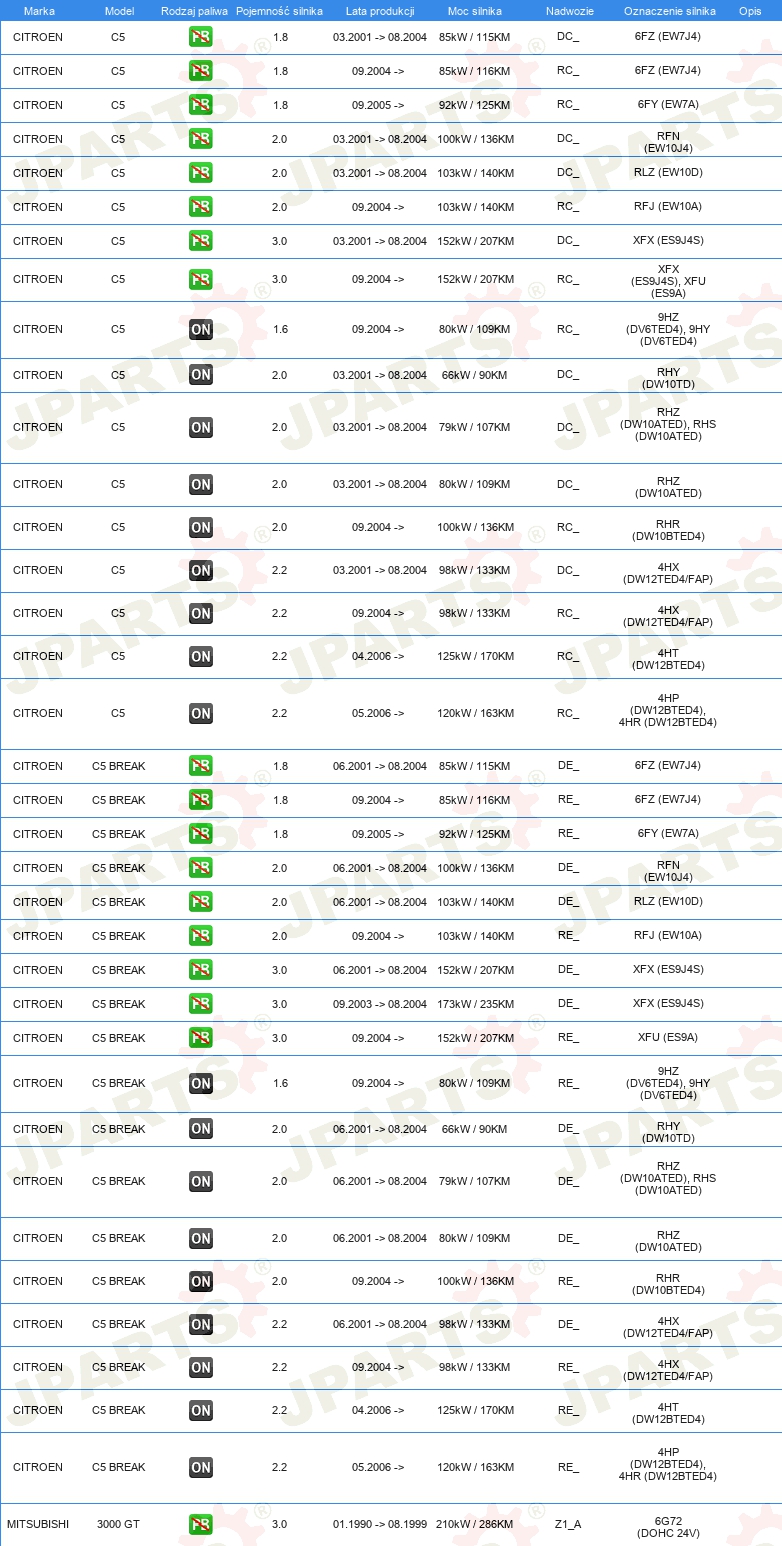Viewport: 782px width, 1546px height.
Task: Click the ON icon in the RE_ 120kW / 163KM row
Action: 200,1467
